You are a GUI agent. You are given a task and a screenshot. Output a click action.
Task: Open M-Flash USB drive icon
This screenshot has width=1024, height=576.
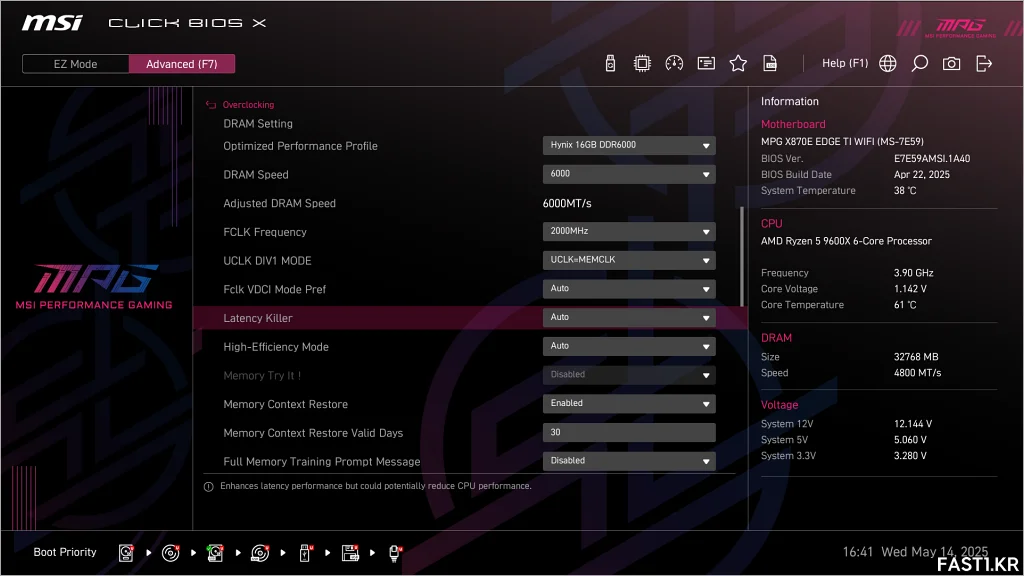(610, 63)
